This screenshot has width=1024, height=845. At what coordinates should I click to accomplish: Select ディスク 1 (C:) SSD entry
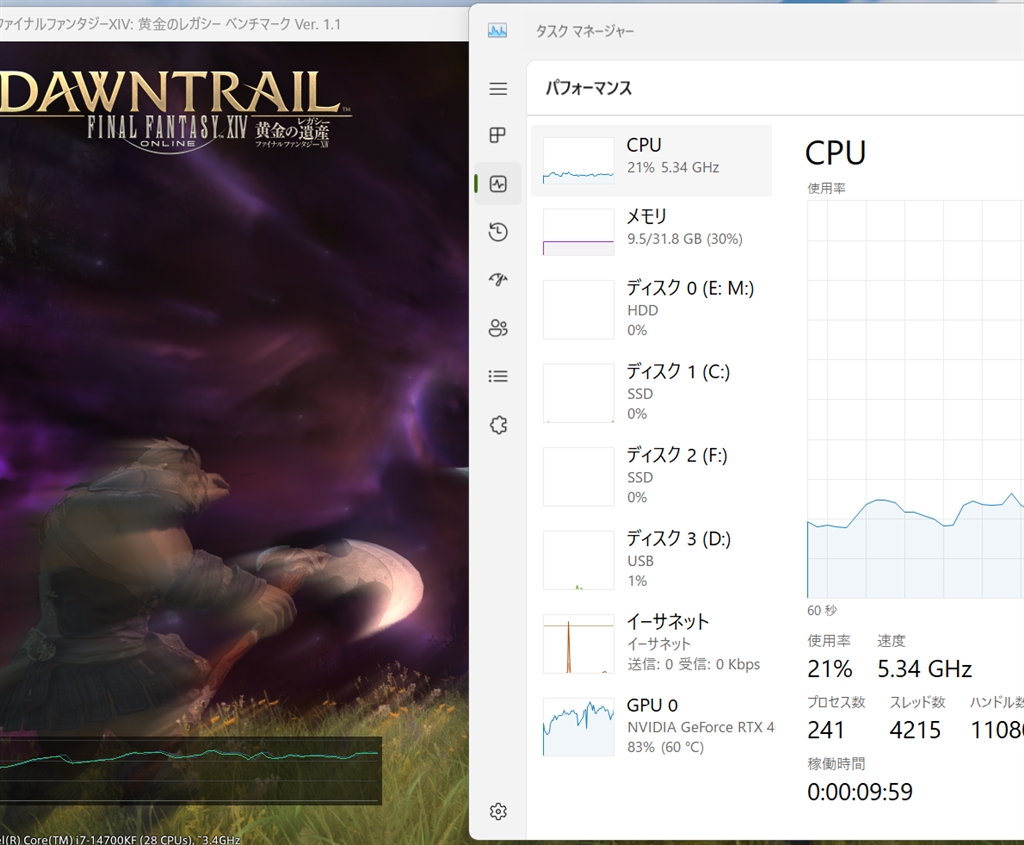pos(651,393)
